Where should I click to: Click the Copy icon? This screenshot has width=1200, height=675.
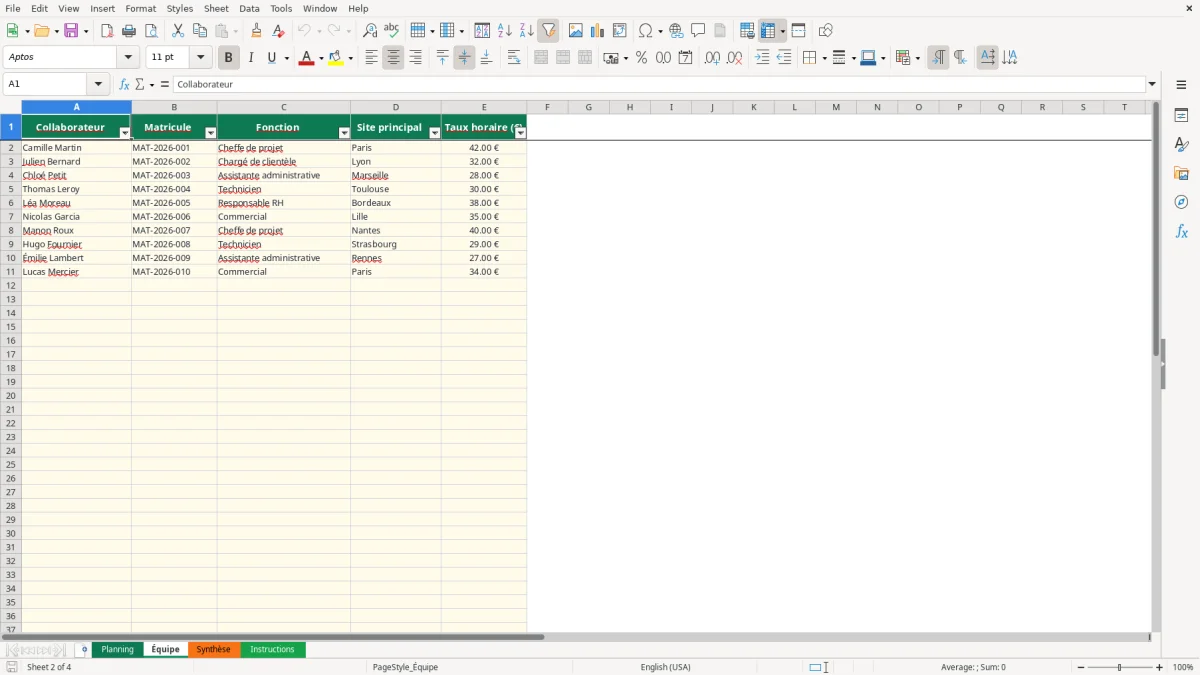pos(200,31)
